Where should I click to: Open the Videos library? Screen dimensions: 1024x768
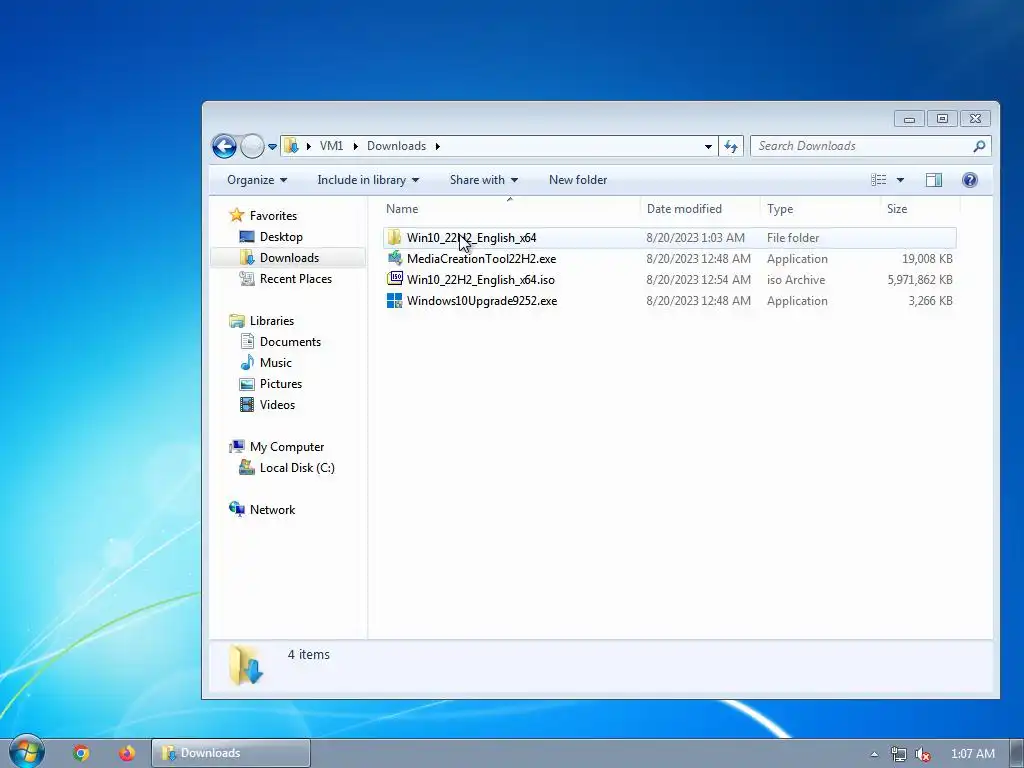277,404
